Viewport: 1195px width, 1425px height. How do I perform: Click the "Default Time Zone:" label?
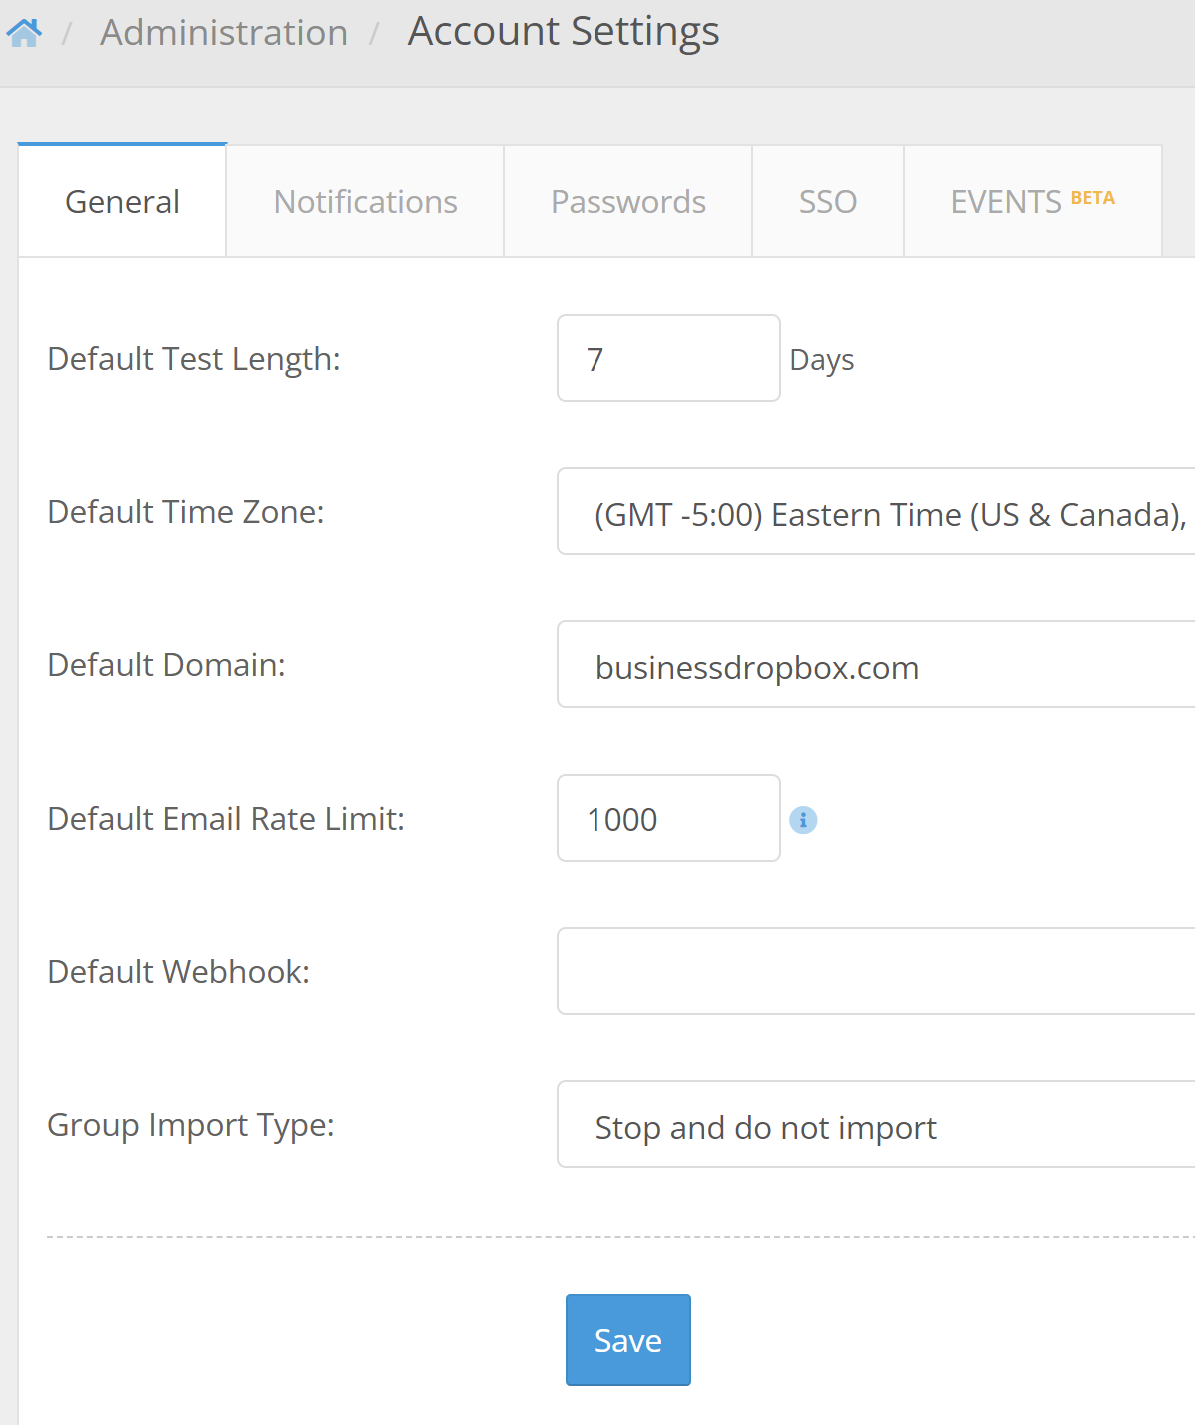186,512
